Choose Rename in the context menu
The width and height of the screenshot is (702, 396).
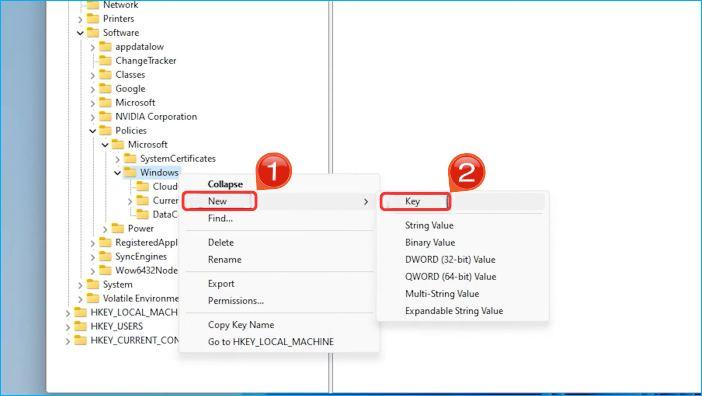(224, 260)
